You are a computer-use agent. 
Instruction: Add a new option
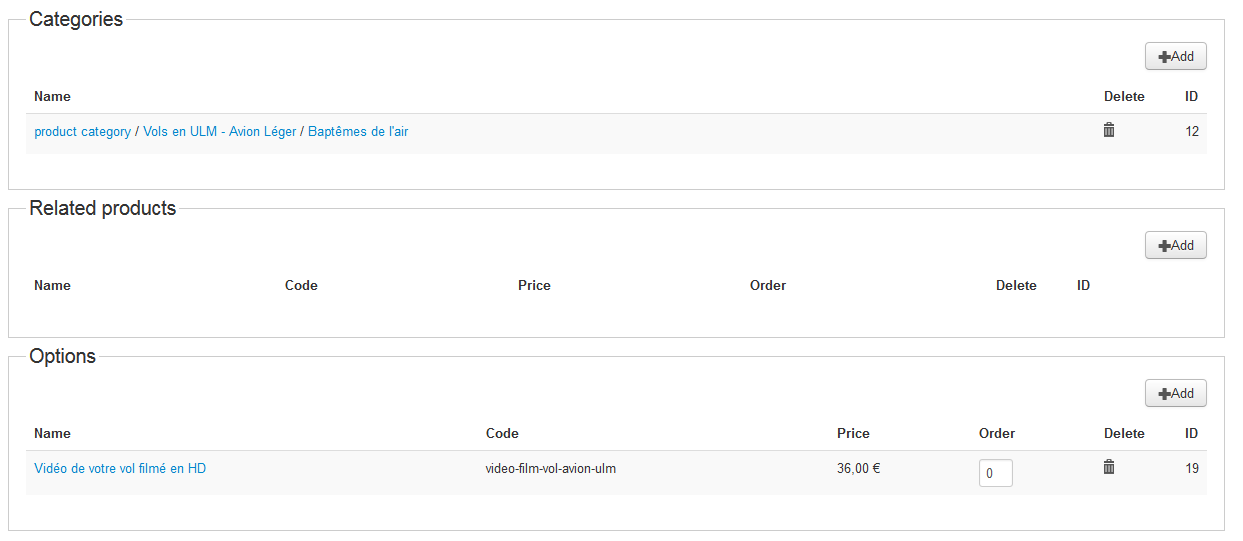click(x=1175, y=394)
